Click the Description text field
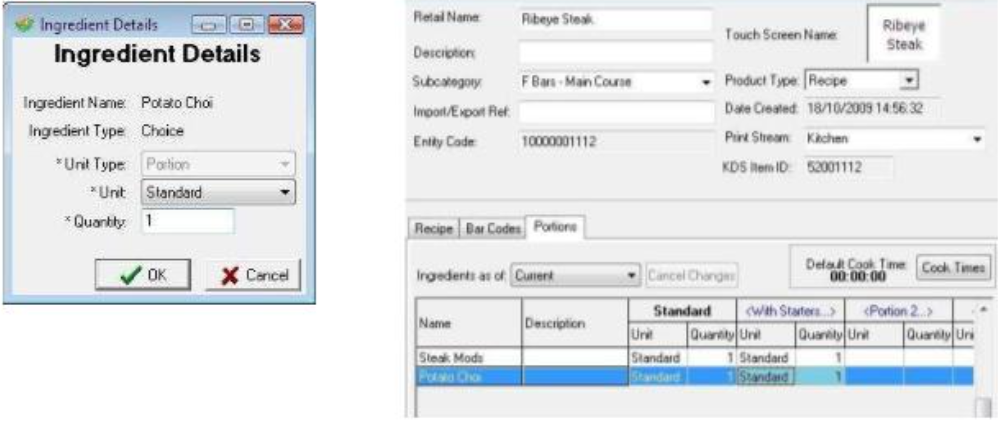The height and width of the screenshot is (422, 998). (x=614, y=50)
